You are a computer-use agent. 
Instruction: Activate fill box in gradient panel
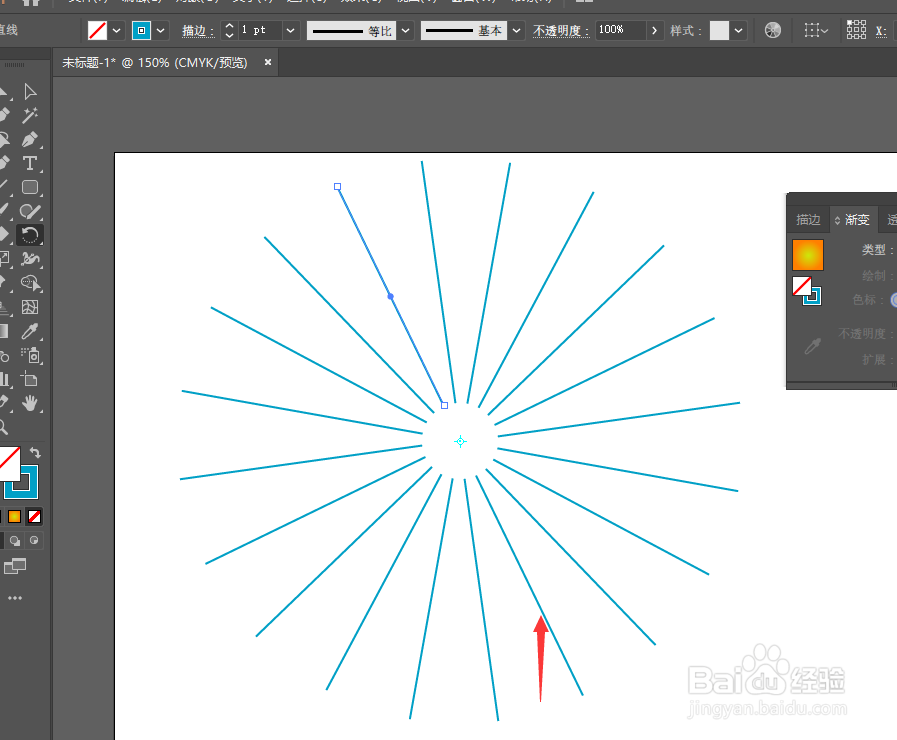801,285
